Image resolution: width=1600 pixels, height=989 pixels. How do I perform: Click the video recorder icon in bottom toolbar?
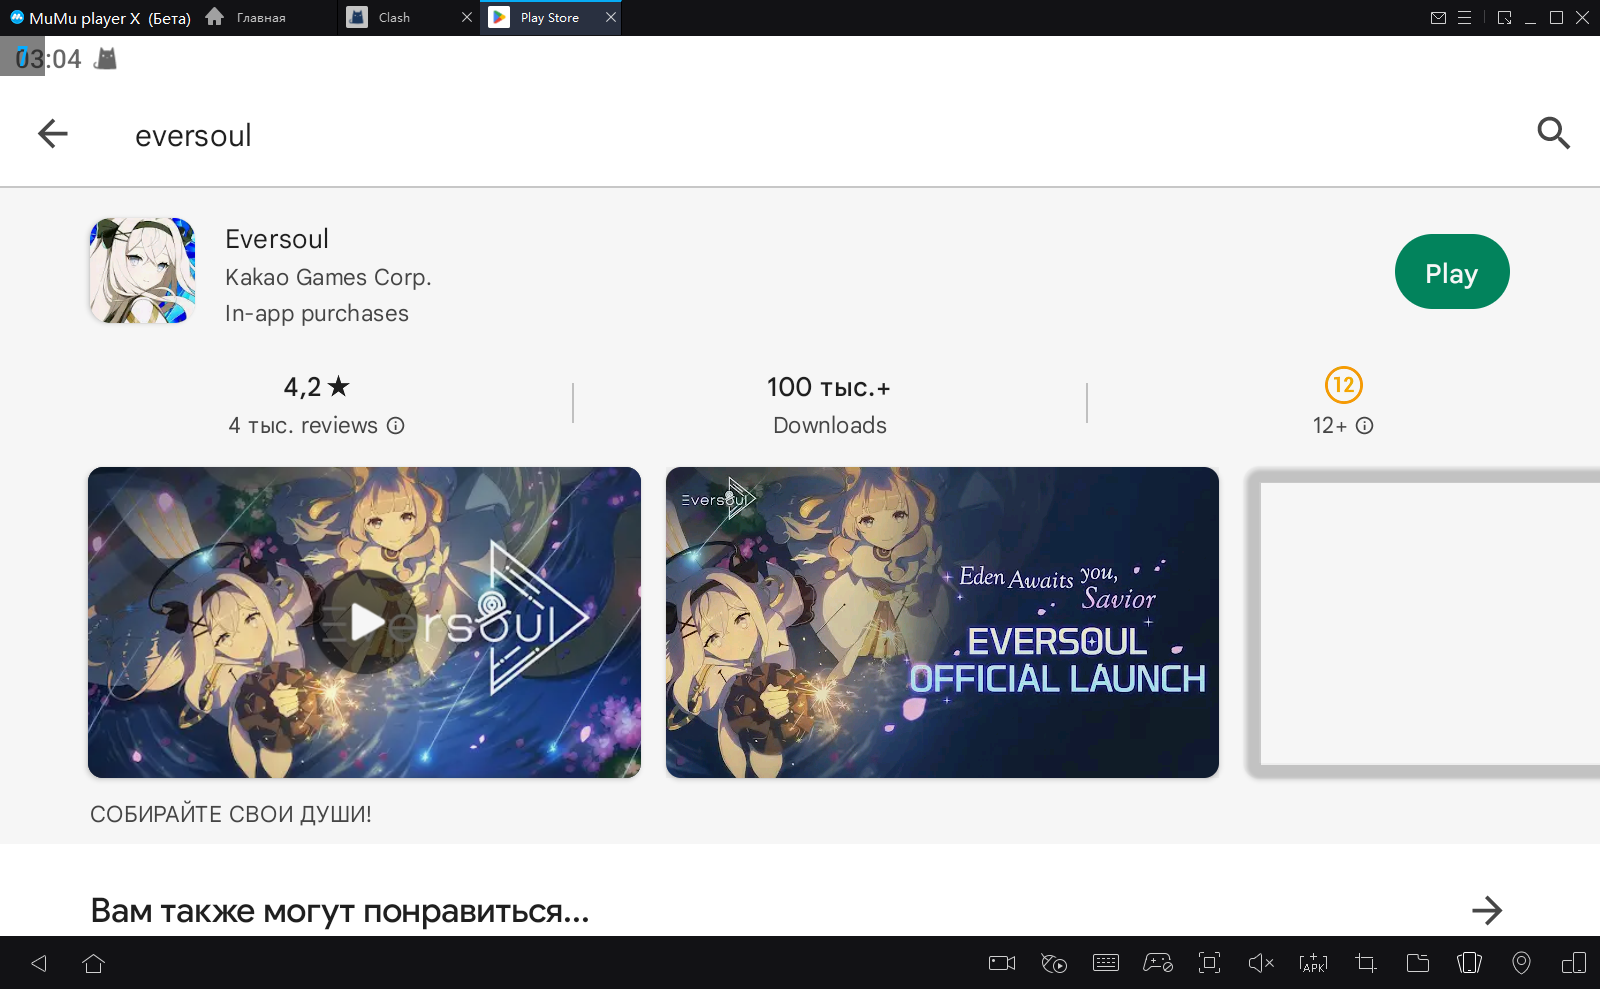(1001, 963)
